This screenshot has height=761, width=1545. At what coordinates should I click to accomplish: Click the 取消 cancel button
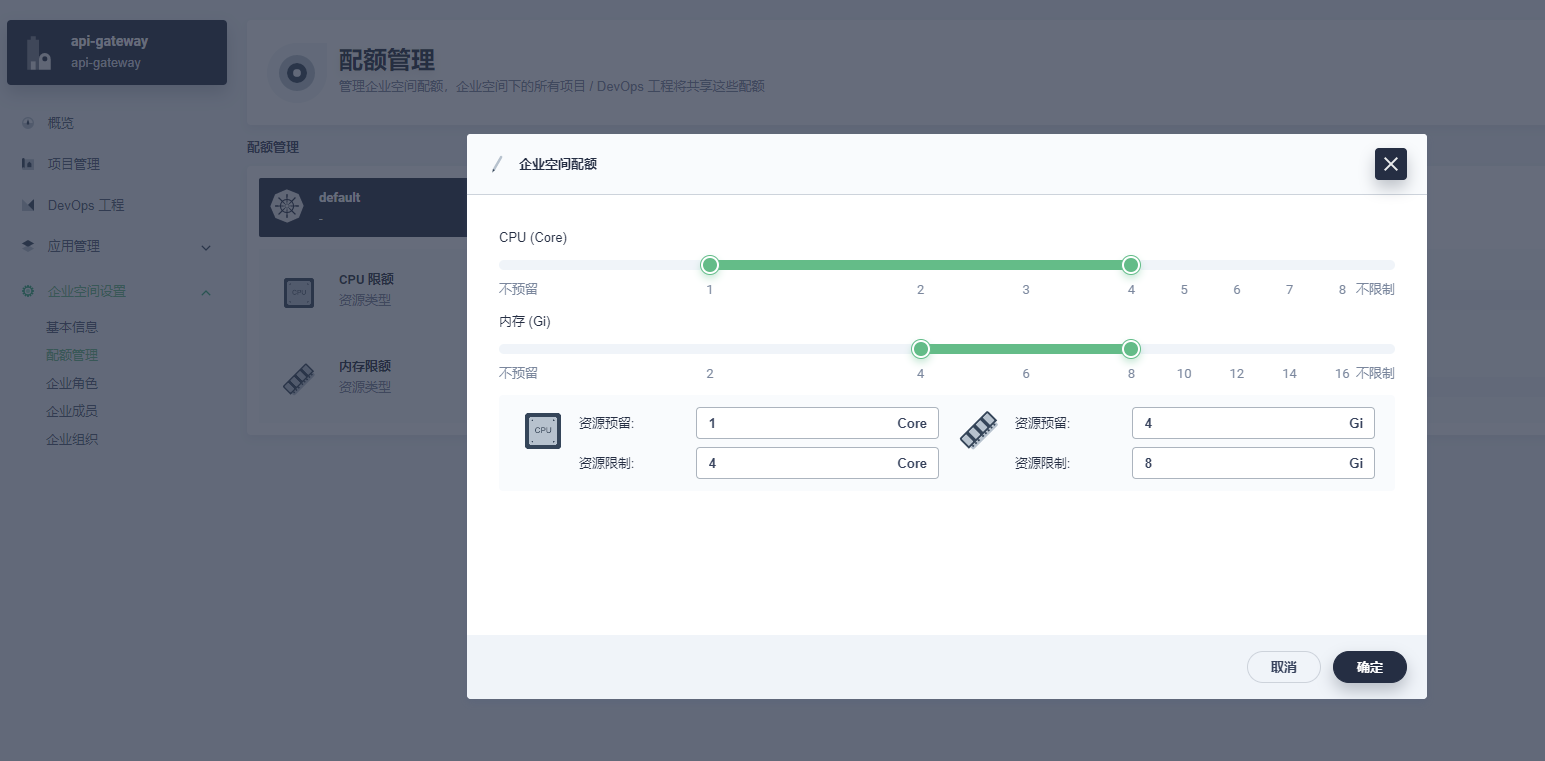[1284, 667]
